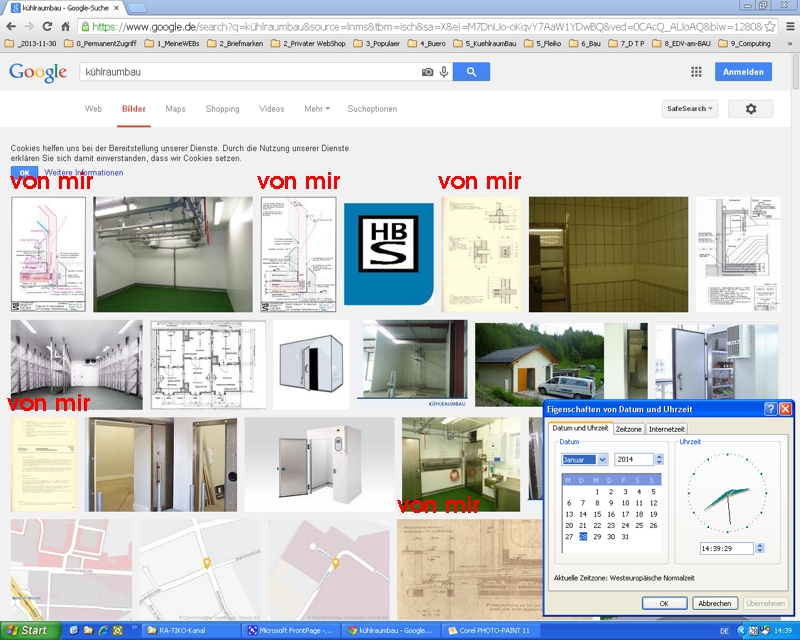Open settings via the gear icon
Screen dimensions: 800x640
tap(750, 109)
